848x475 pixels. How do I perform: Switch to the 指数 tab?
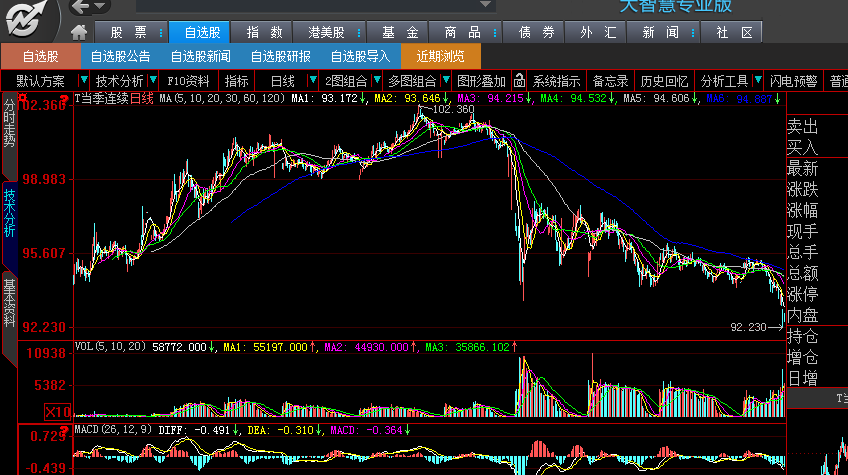pos(264,32)
